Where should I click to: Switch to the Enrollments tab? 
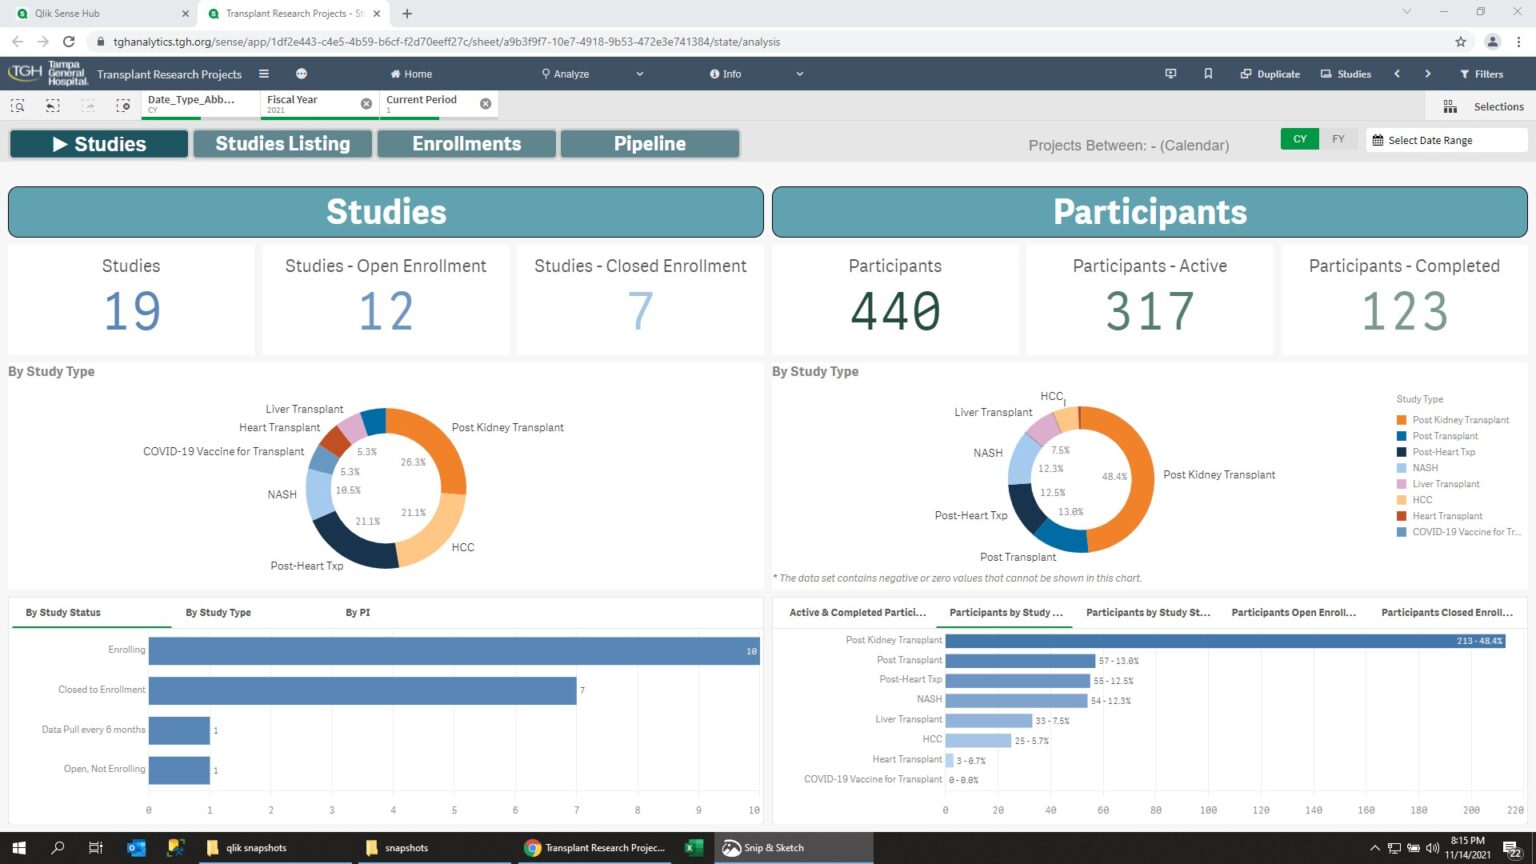(x=466, y=143)
